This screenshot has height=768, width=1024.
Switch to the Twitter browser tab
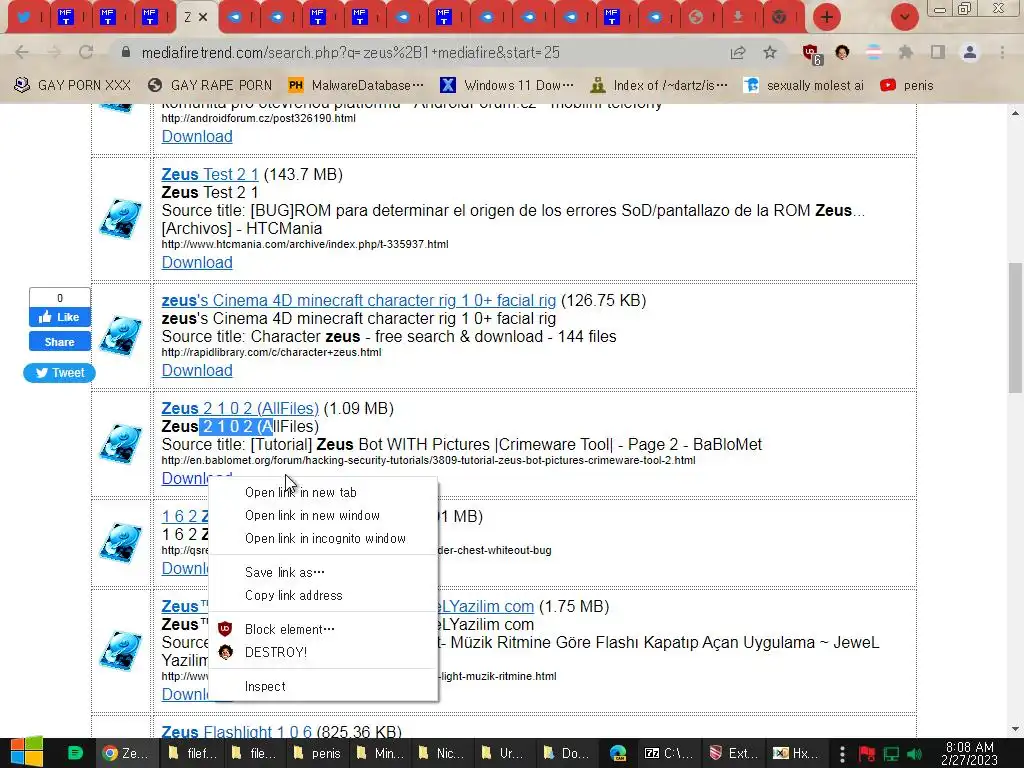click(x=25, y=17)
